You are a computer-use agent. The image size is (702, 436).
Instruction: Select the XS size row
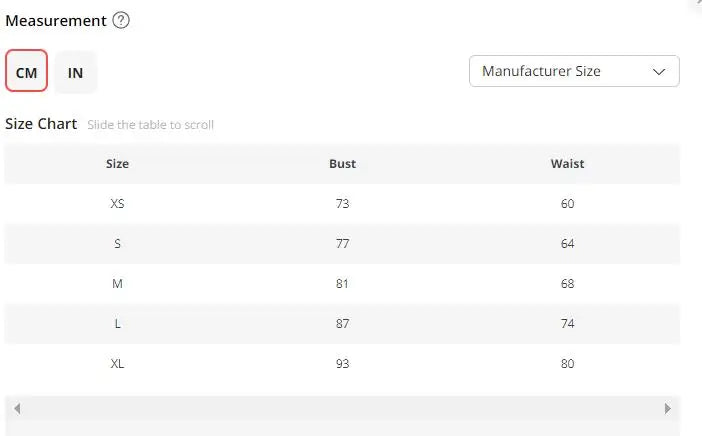click(117, 204)
